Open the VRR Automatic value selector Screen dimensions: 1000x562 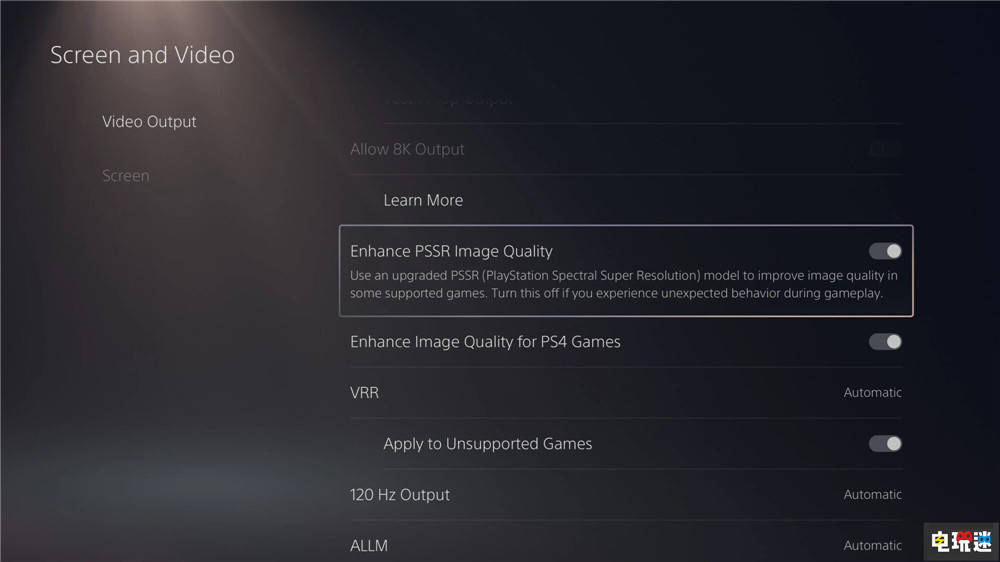(872, 392)
